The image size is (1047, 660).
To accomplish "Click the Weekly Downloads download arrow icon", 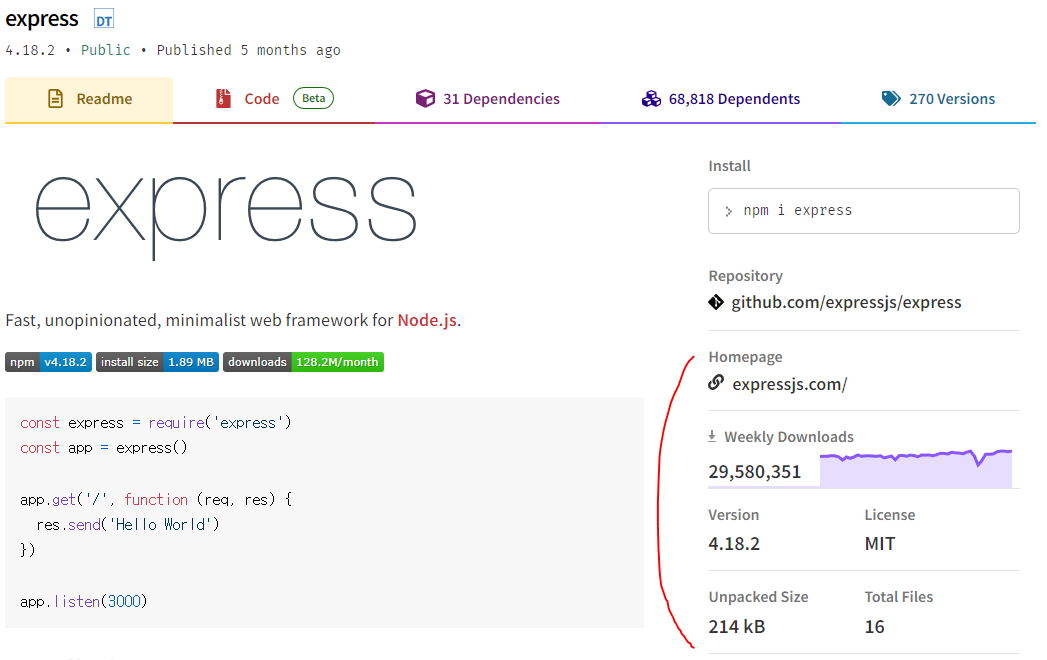I will (x=712, y=436).
